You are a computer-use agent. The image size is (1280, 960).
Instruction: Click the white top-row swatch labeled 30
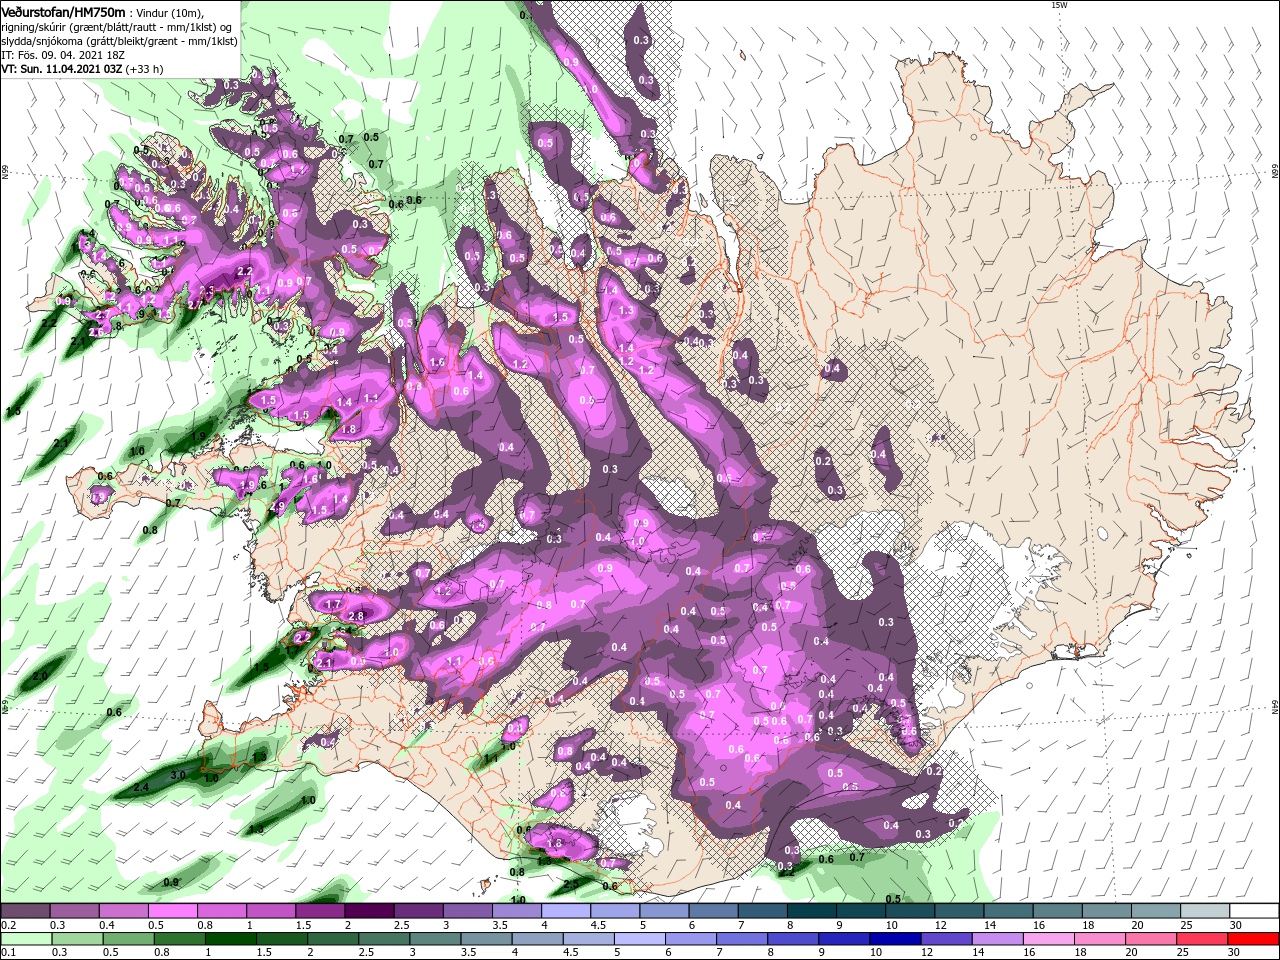click(1254, 911)
